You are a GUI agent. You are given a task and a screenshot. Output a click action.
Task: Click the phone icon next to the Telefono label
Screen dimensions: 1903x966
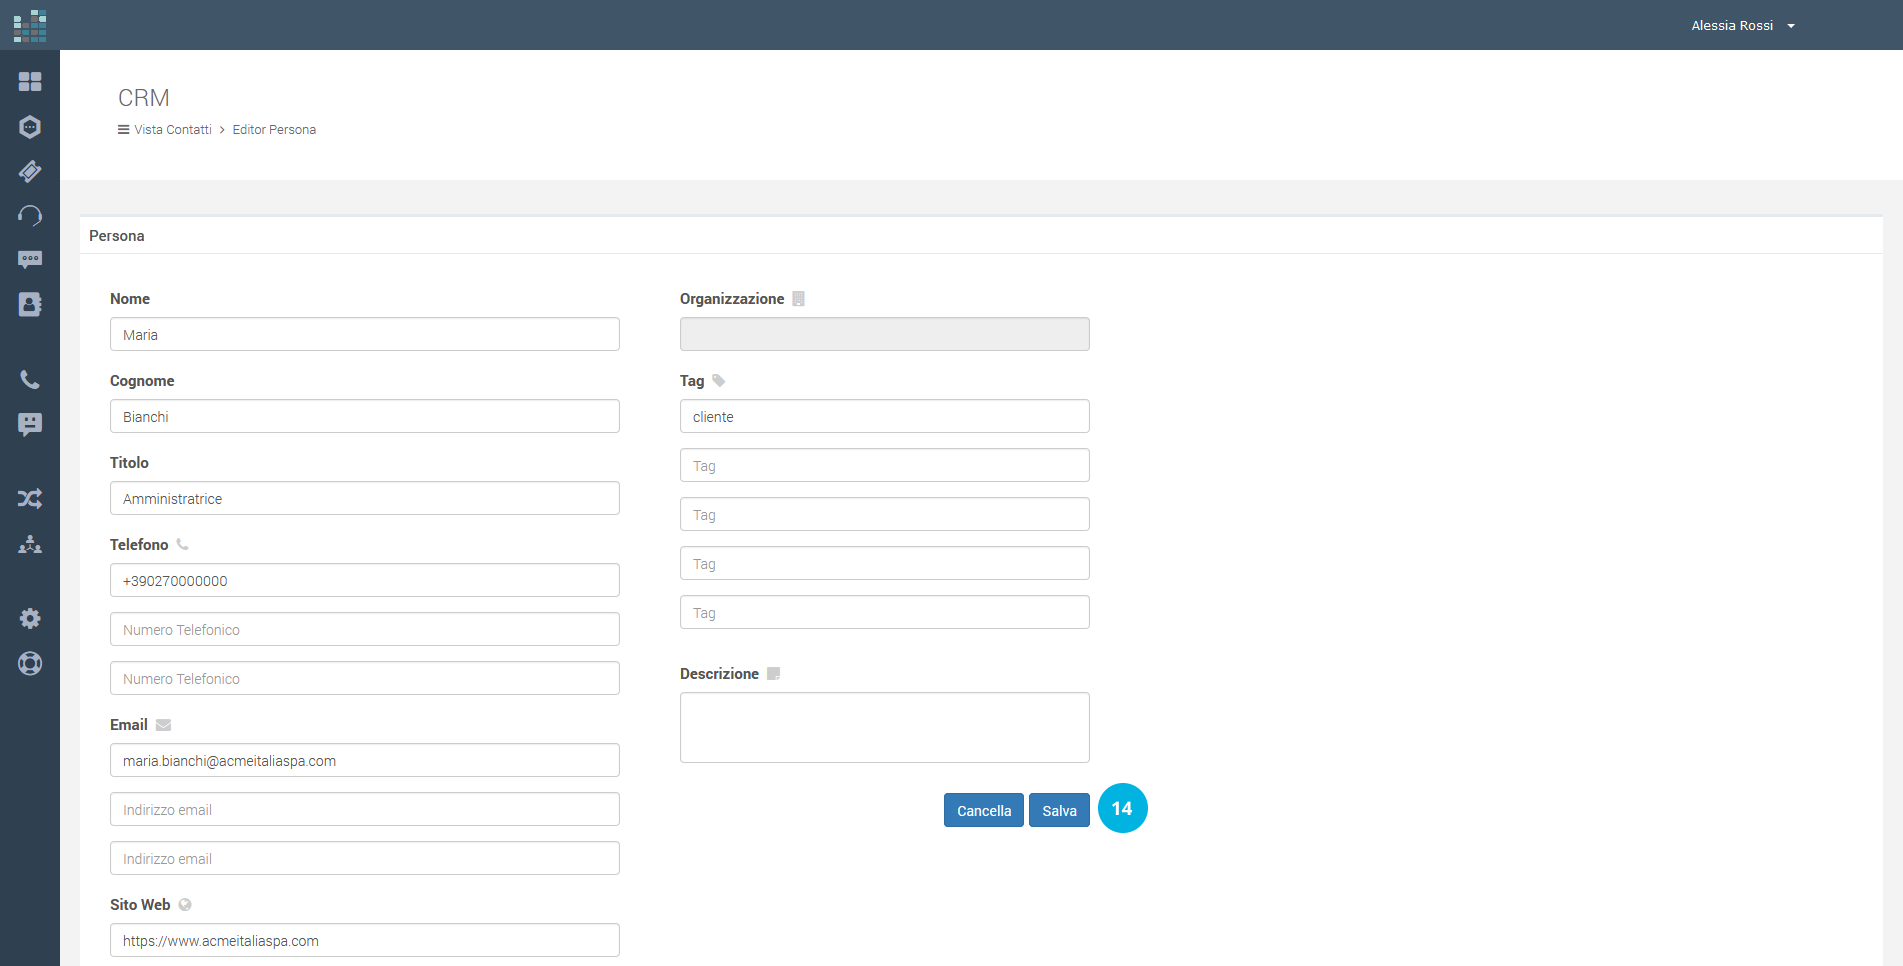tap(182, 545)
